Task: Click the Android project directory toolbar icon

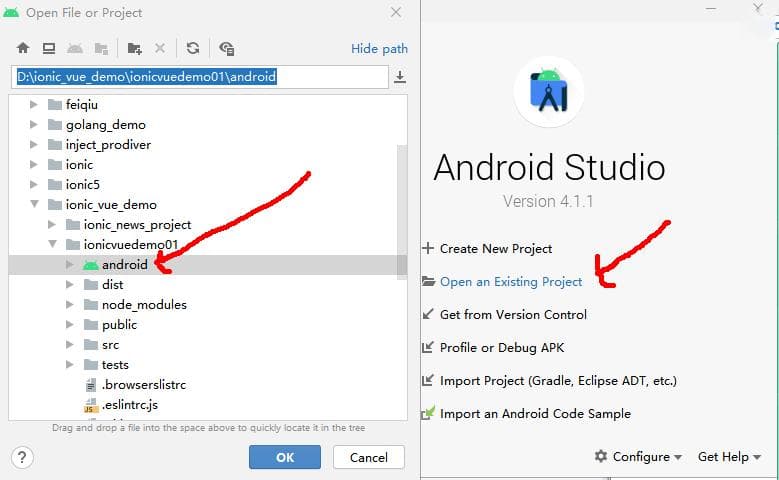Action: pyautogui.click(x=75, y=48)
